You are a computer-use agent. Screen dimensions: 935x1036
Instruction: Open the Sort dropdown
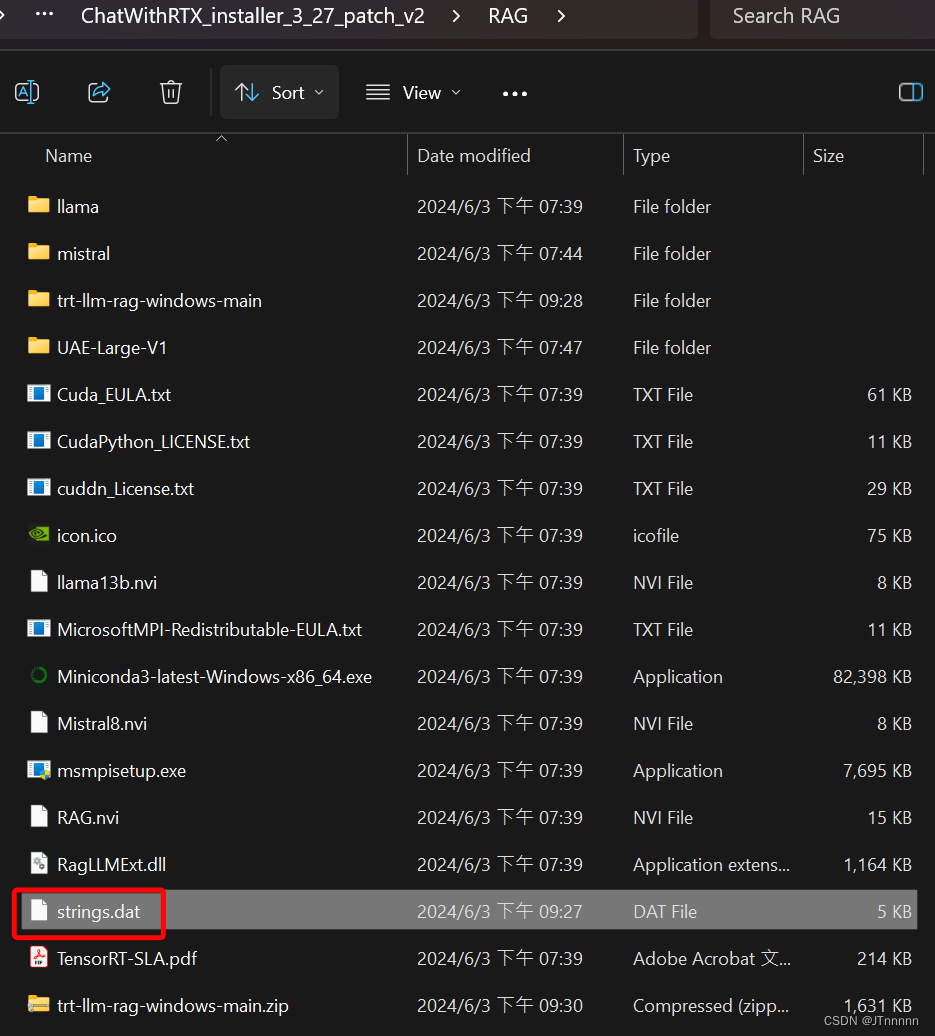pyautogui.click(x=280, y=92)
